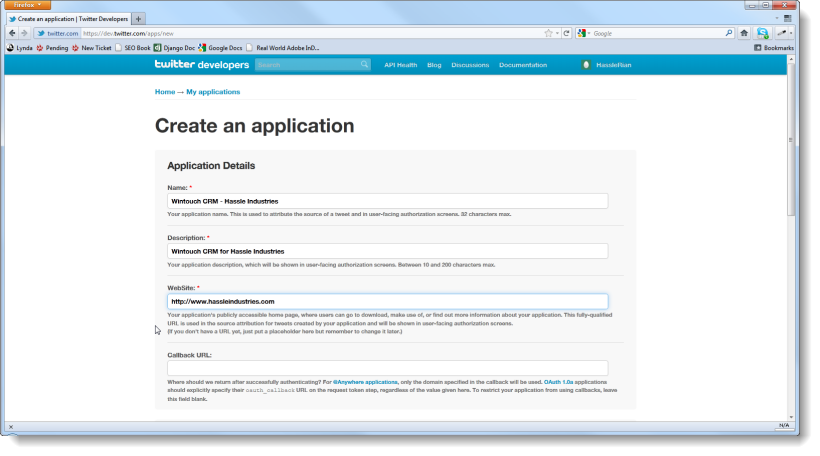Close the add-on bar with the X
Viewport: 820px width, 456px height.
pos(10,427)
